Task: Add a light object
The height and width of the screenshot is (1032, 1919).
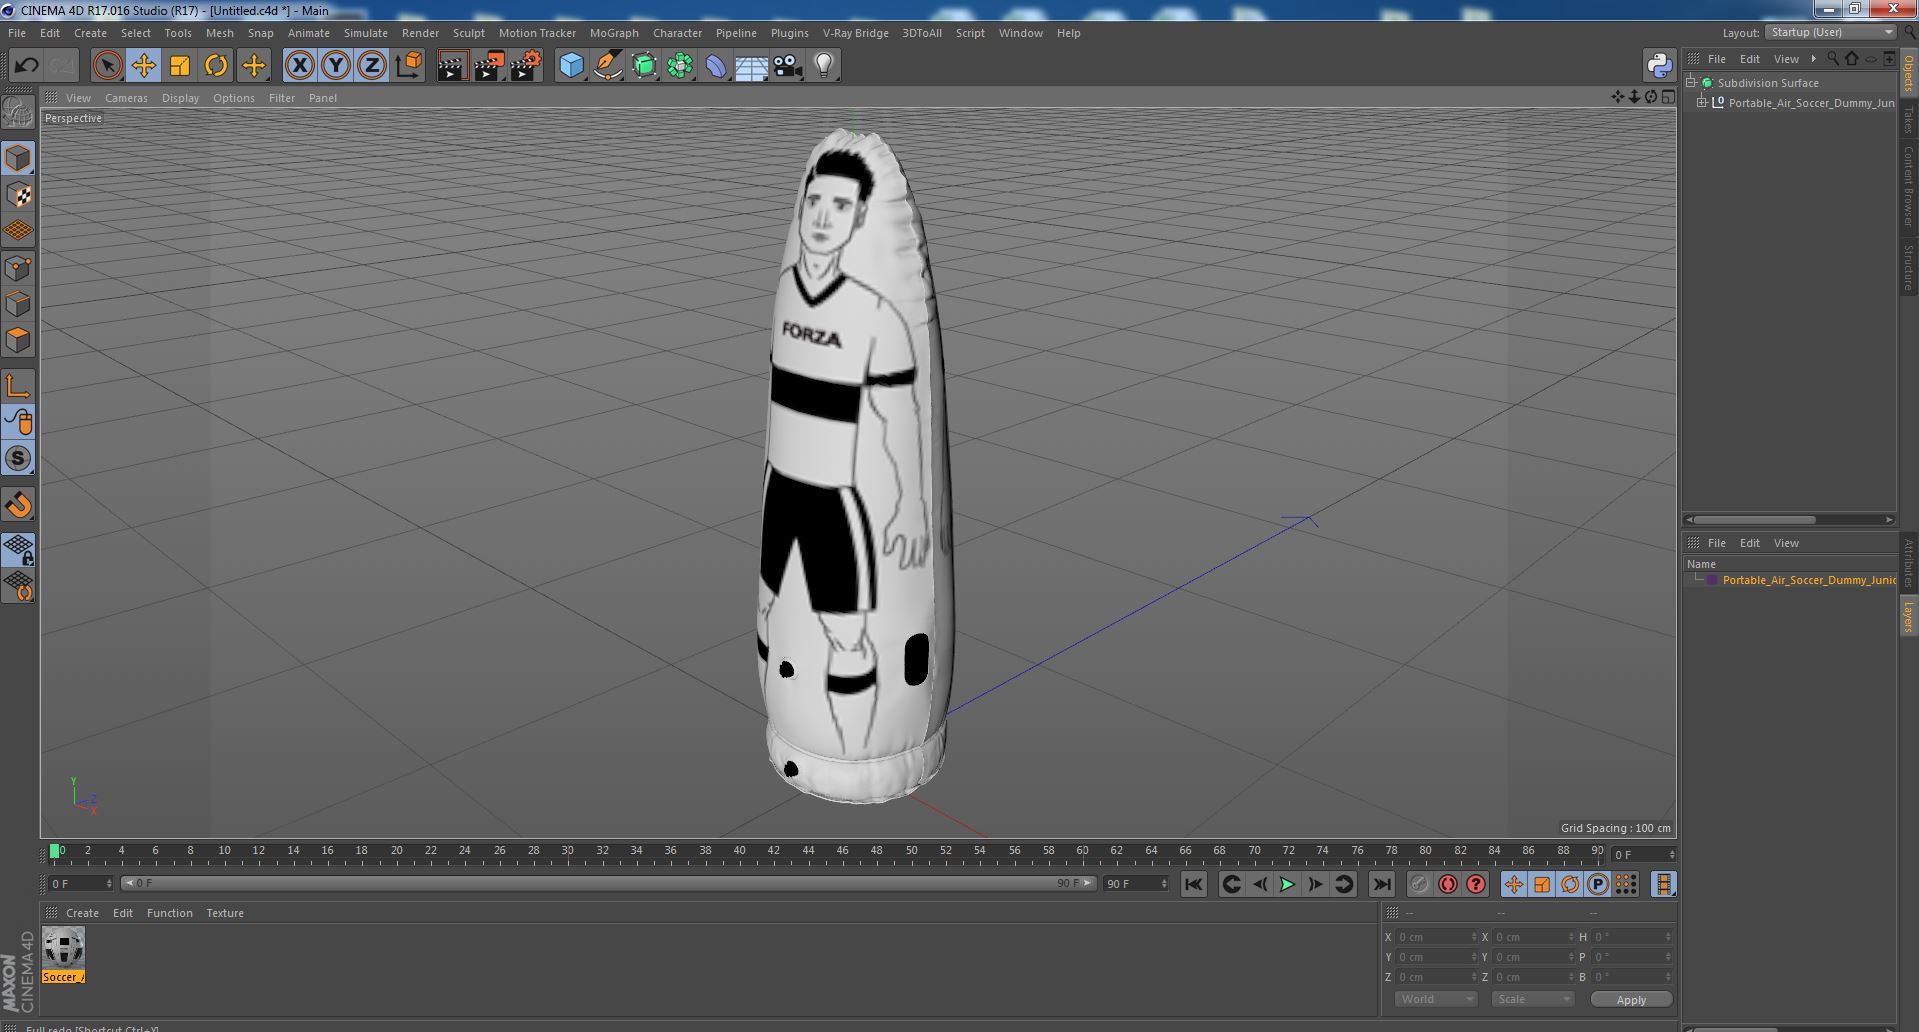Action: pyautogui.click(x=823, y=66)
